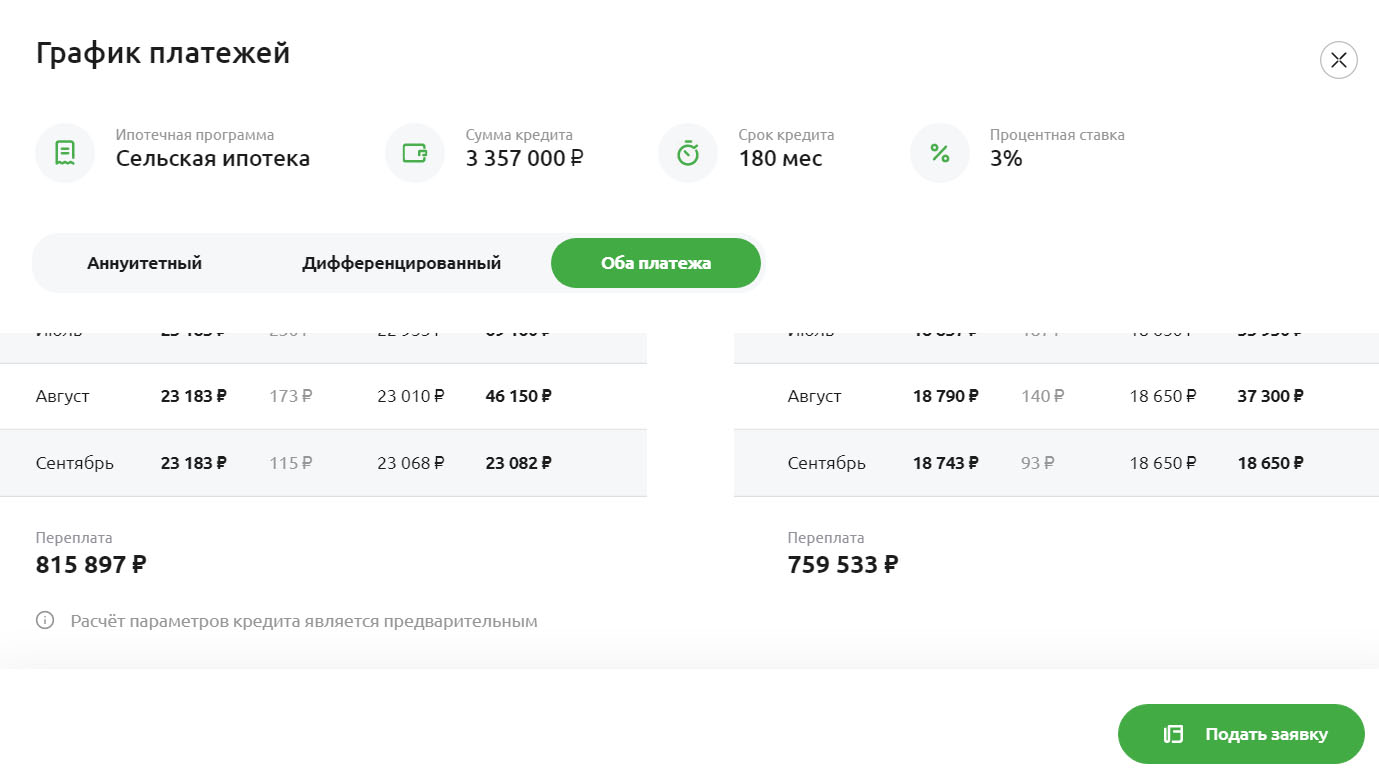The width and height of the screenshot is (1379, 777).
Task: Click the annuity September balance 23 082 ₽
Action: click(x=518, y=463)
